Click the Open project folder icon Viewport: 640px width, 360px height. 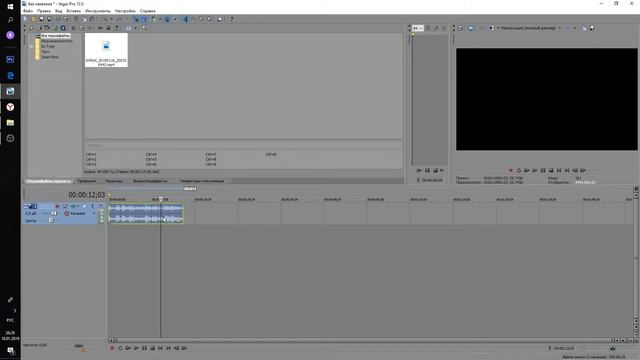click(33, 19)
